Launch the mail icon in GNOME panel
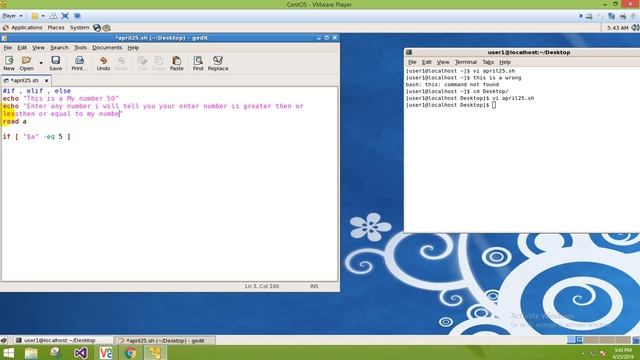The height and width of the screenshot is (360, 640). [107, 28]
